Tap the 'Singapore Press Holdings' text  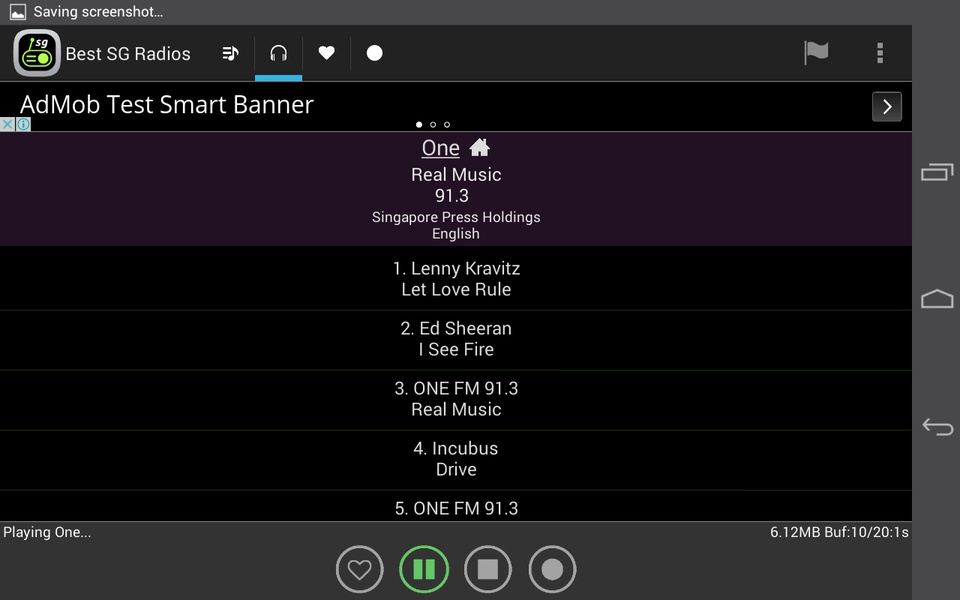pos(456,217)
